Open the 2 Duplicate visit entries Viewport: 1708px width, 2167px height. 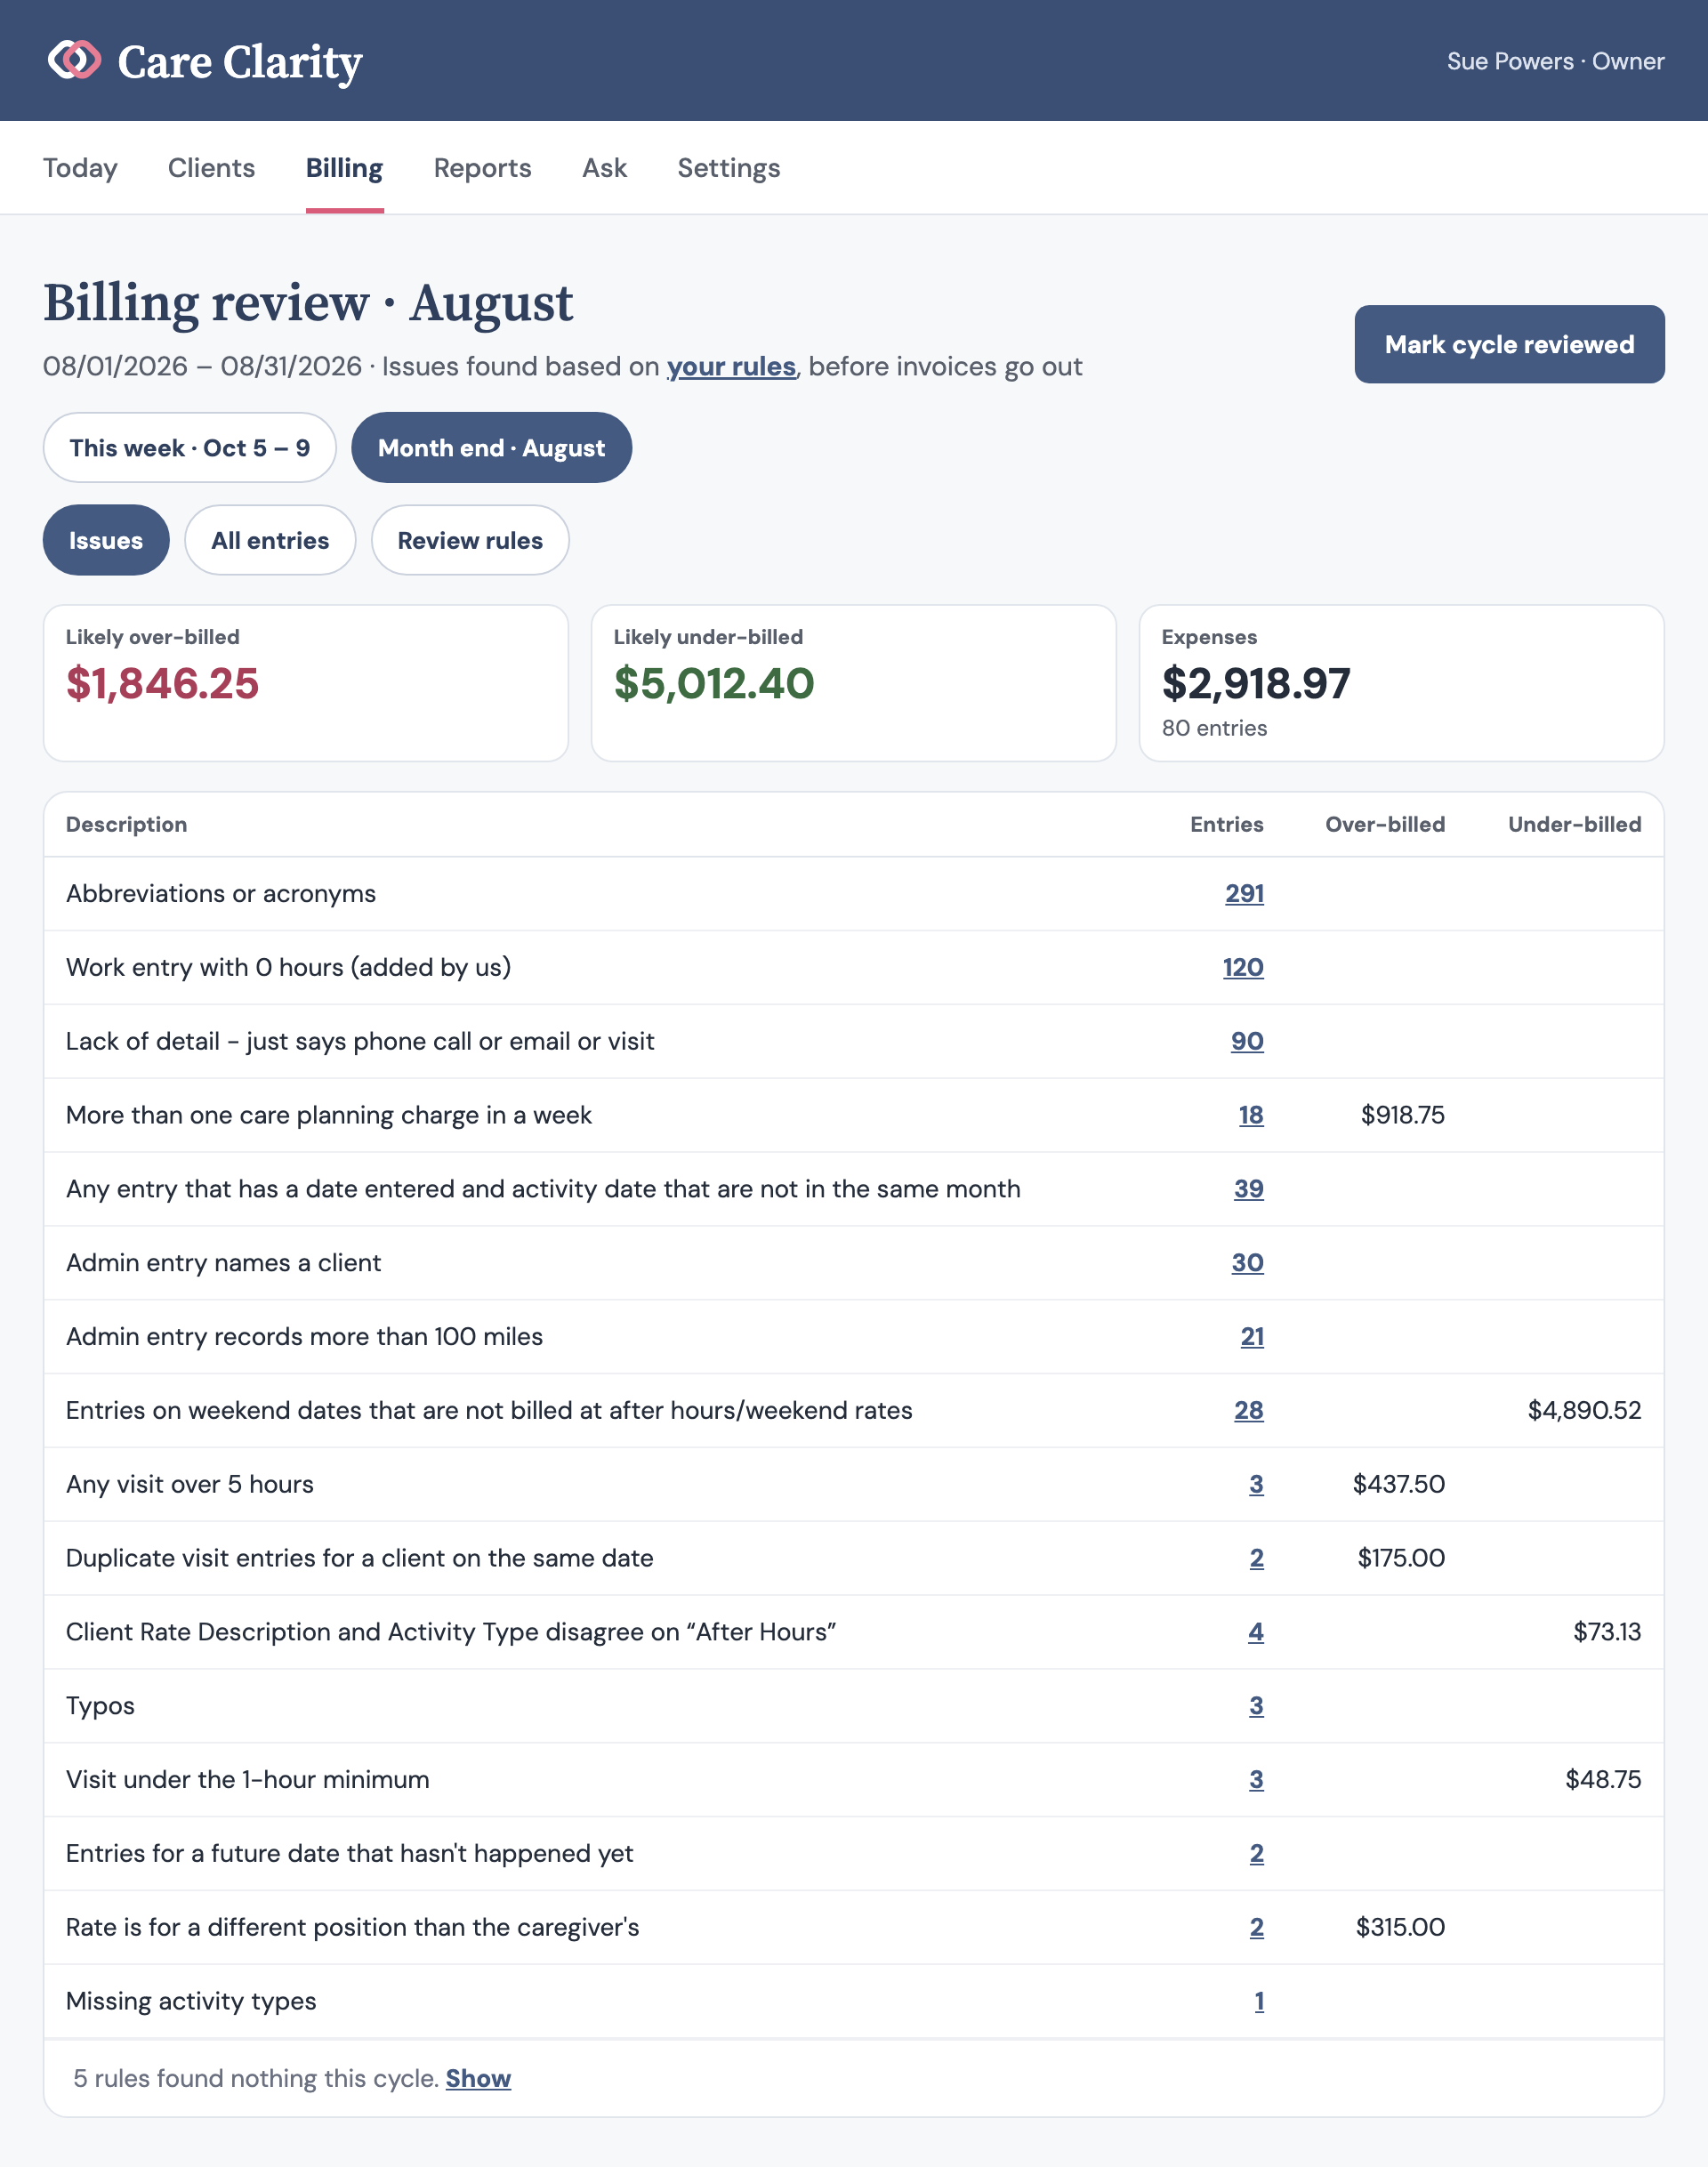pyautogui.click(x=1256, y=1559)
